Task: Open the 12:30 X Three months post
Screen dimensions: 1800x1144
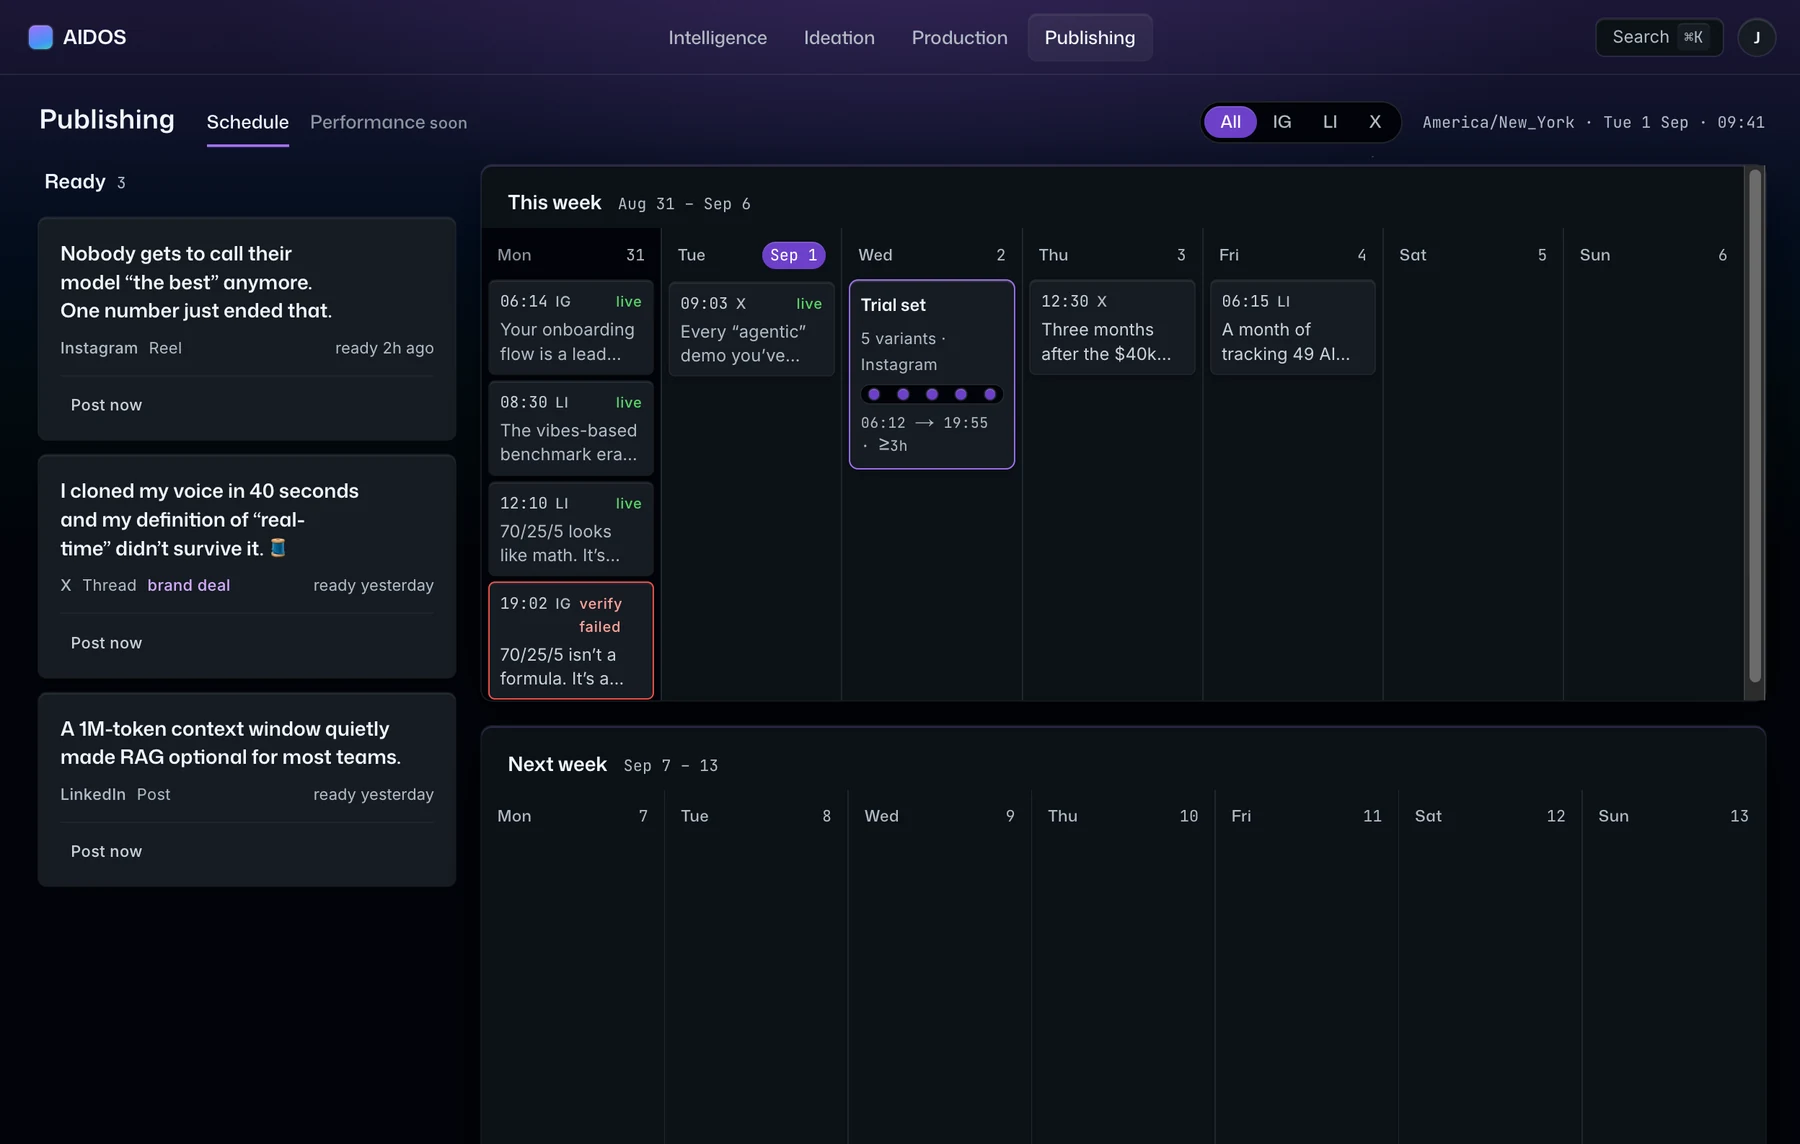Action: point(1112,327)
